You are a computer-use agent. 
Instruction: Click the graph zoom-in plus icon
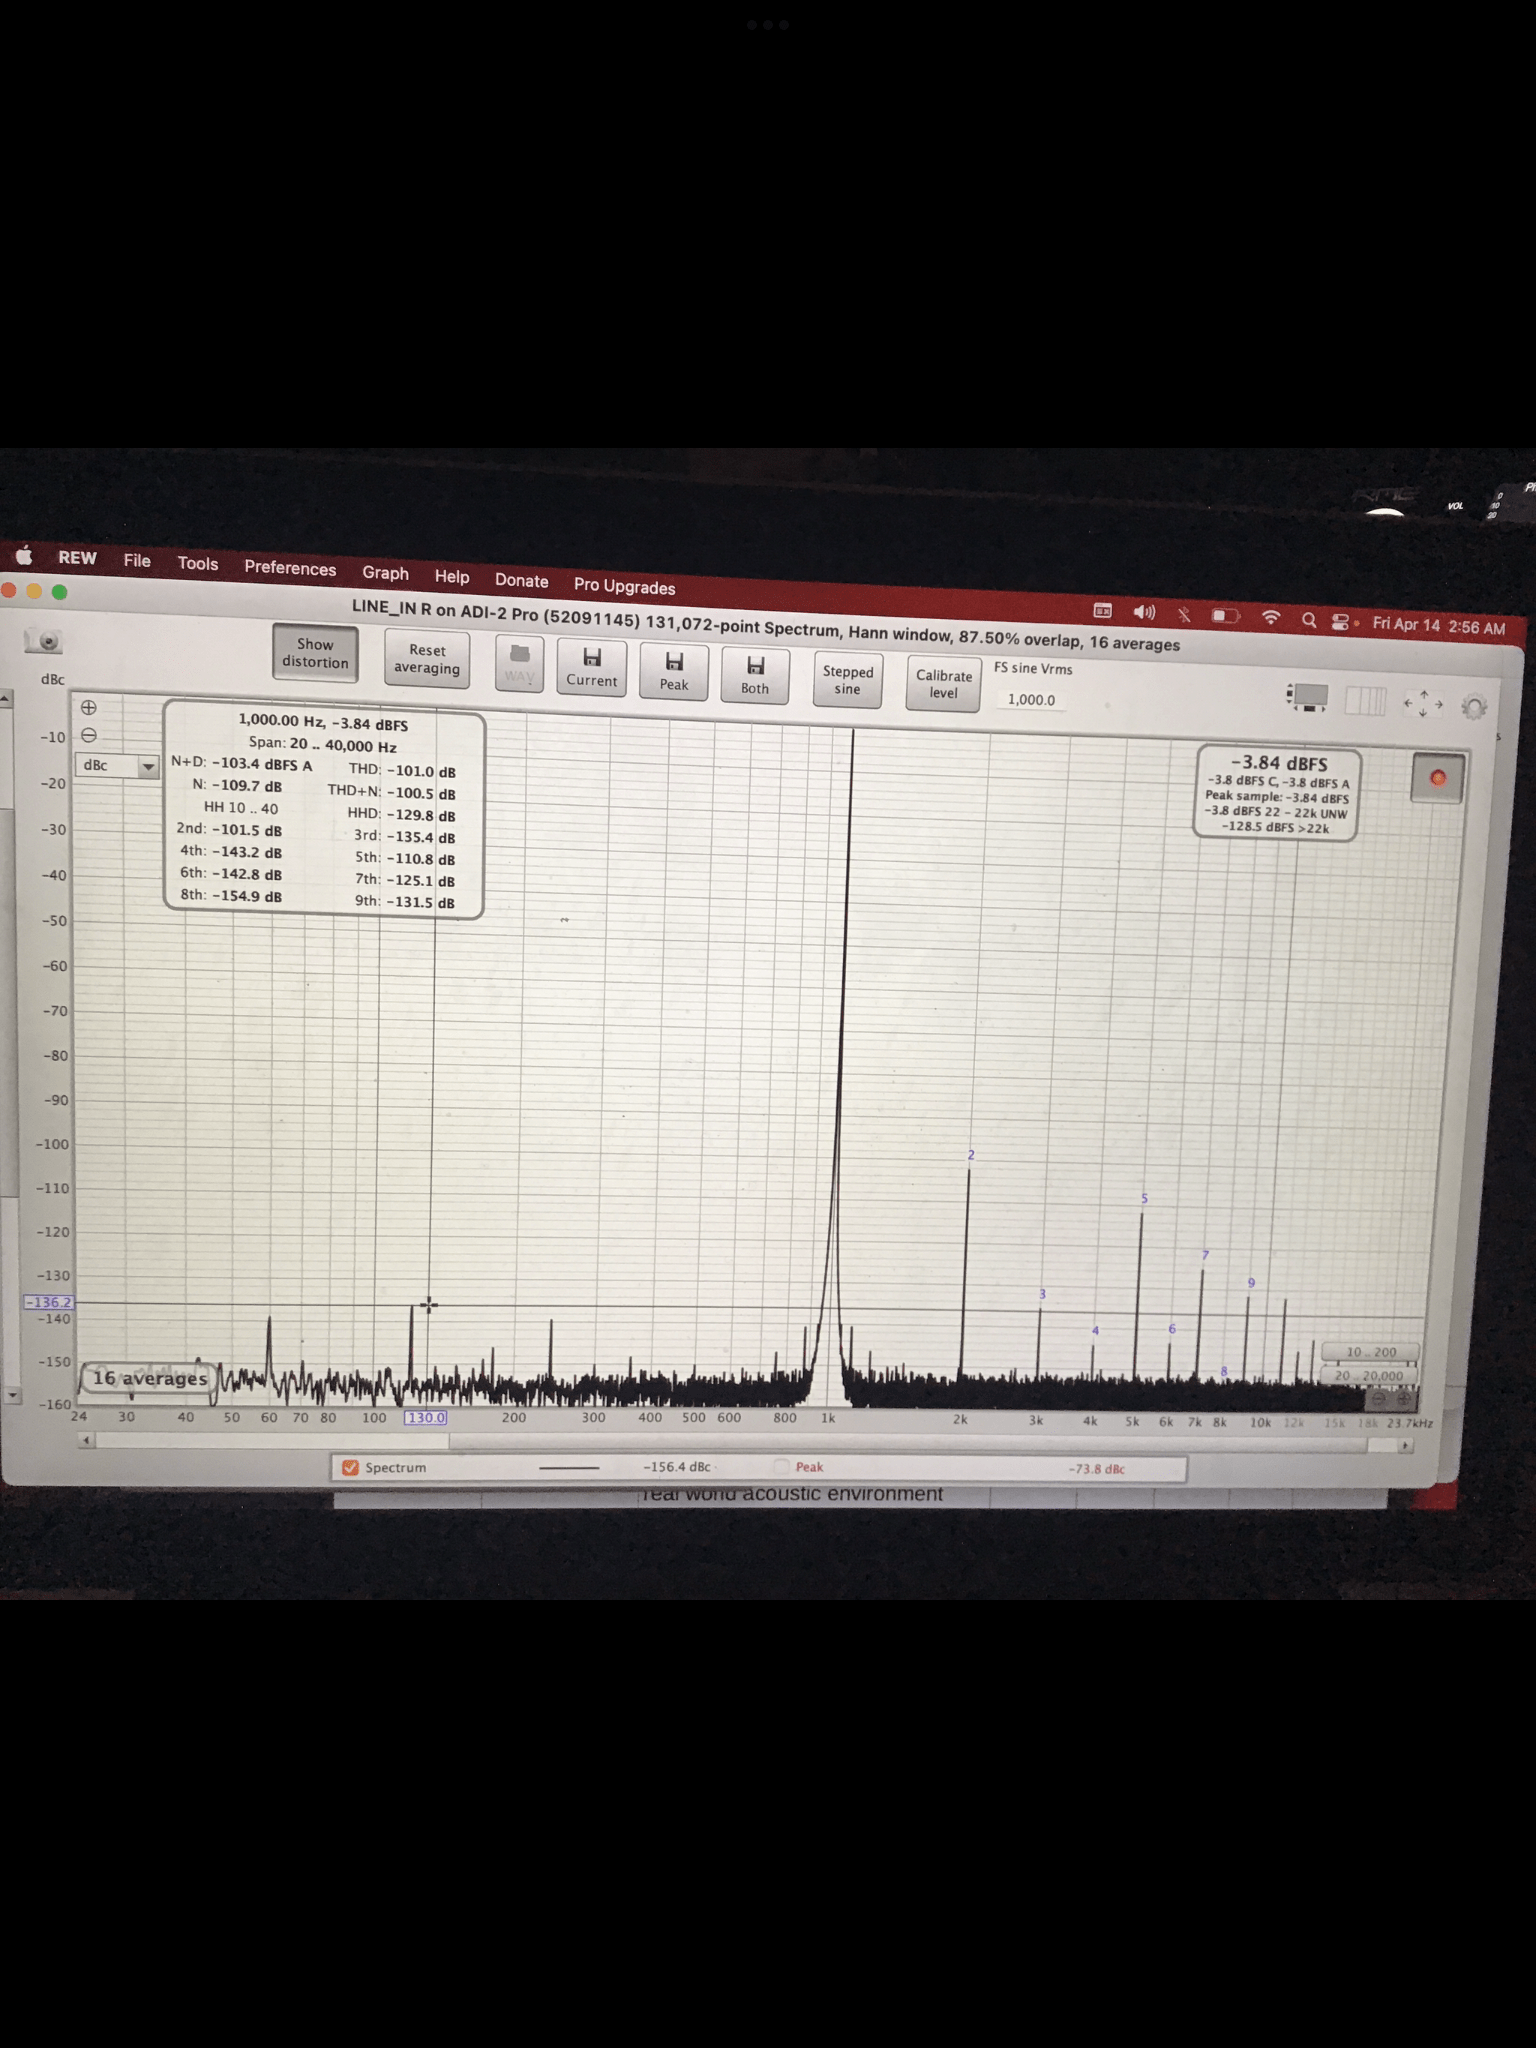[88, 707]
